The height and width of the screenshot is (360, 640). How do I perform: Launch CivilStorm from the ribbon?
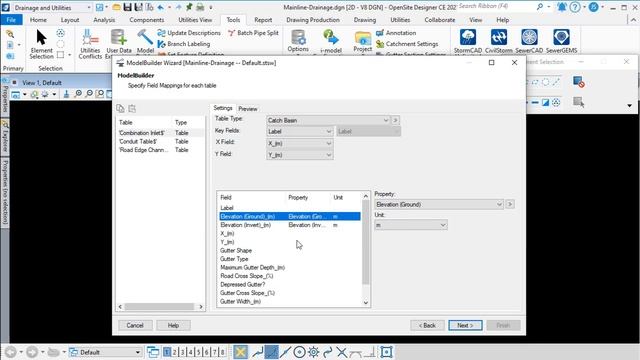pyautogui.click(x=498, y=41)
